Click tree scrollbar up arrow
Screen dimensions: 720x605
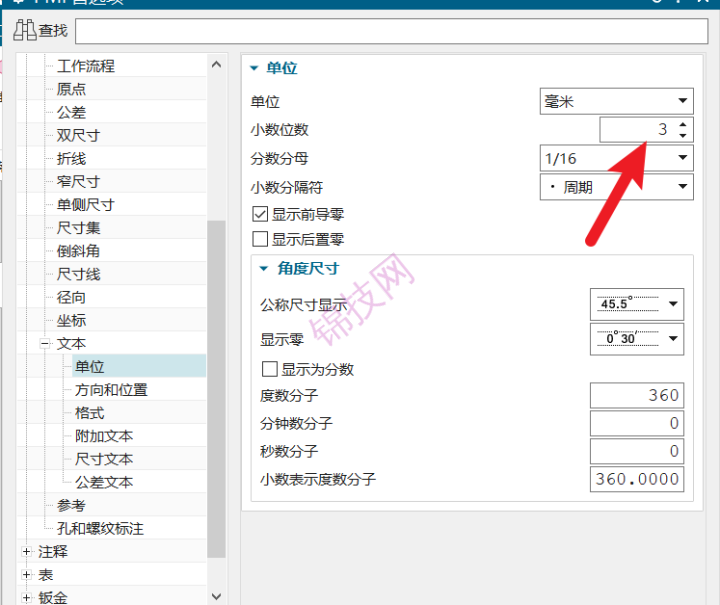click(216, 65)
